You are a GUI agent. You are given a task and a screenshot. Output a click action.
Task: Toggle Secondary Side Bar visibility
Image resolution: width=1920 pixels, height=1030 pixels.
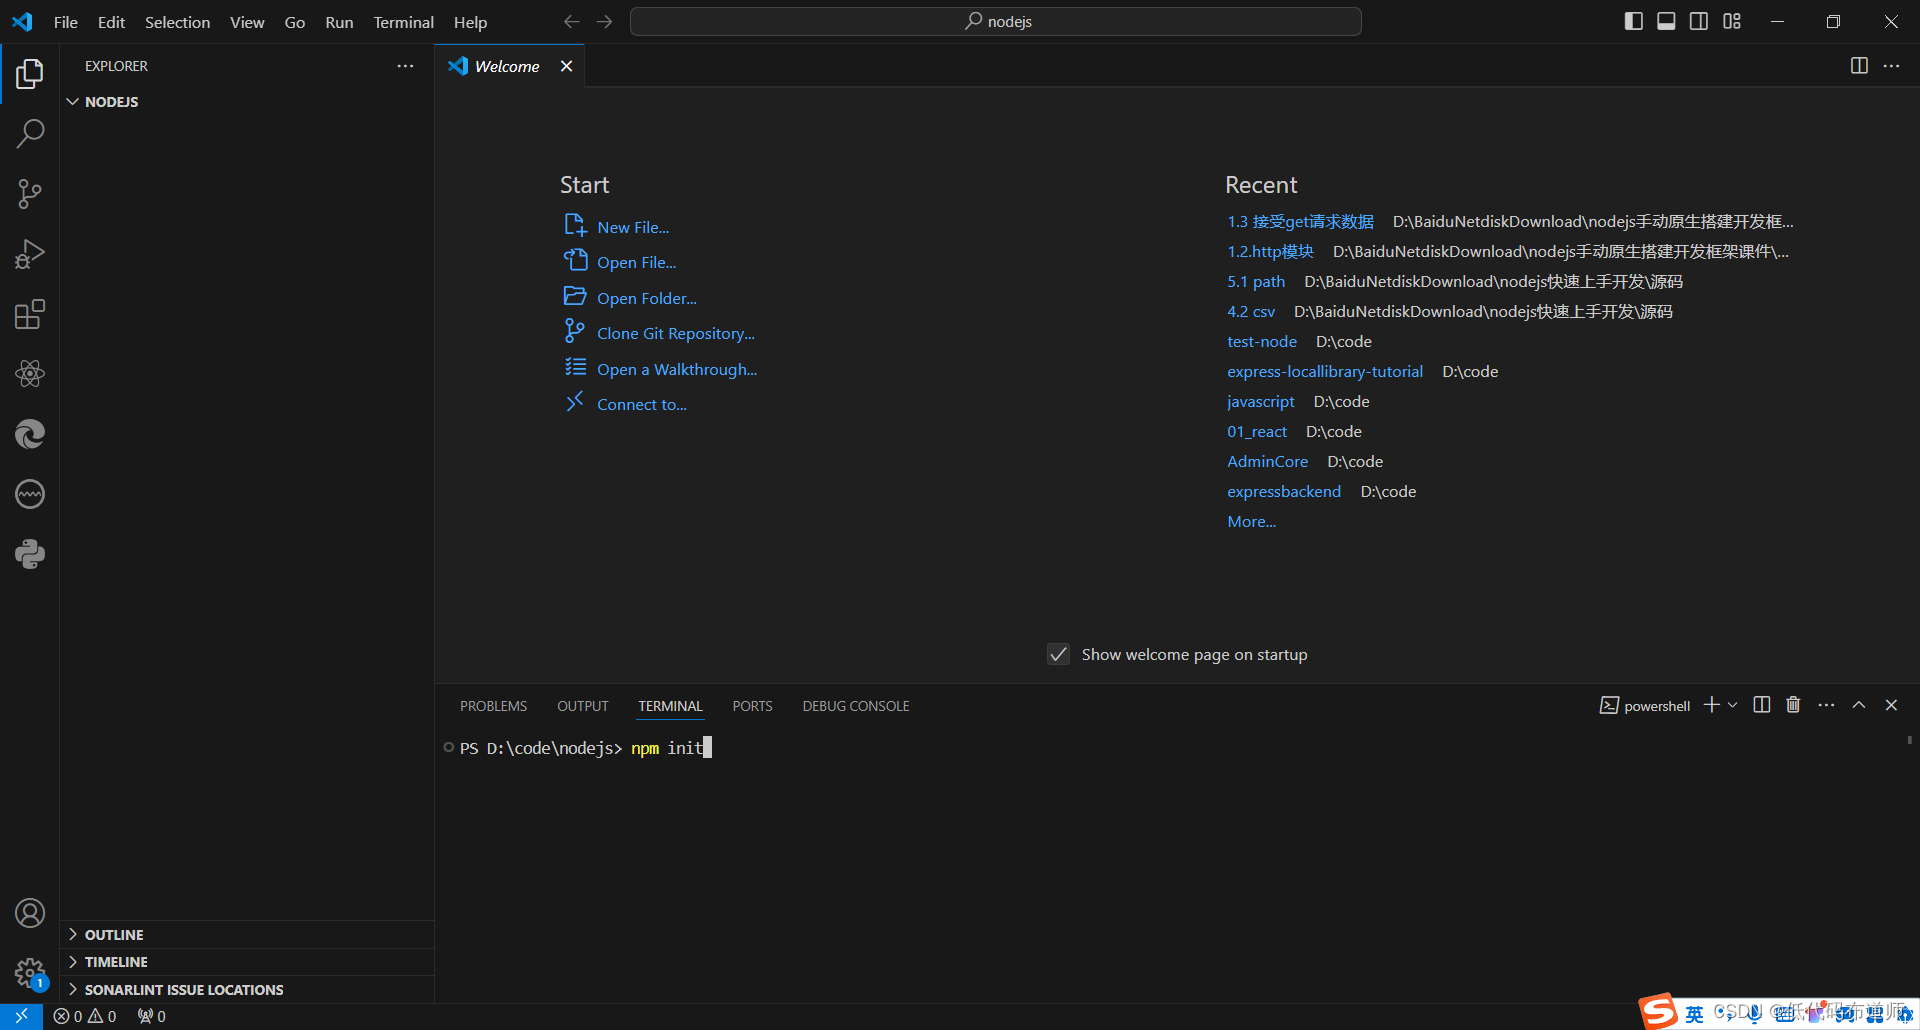(x=1699, y=21)
